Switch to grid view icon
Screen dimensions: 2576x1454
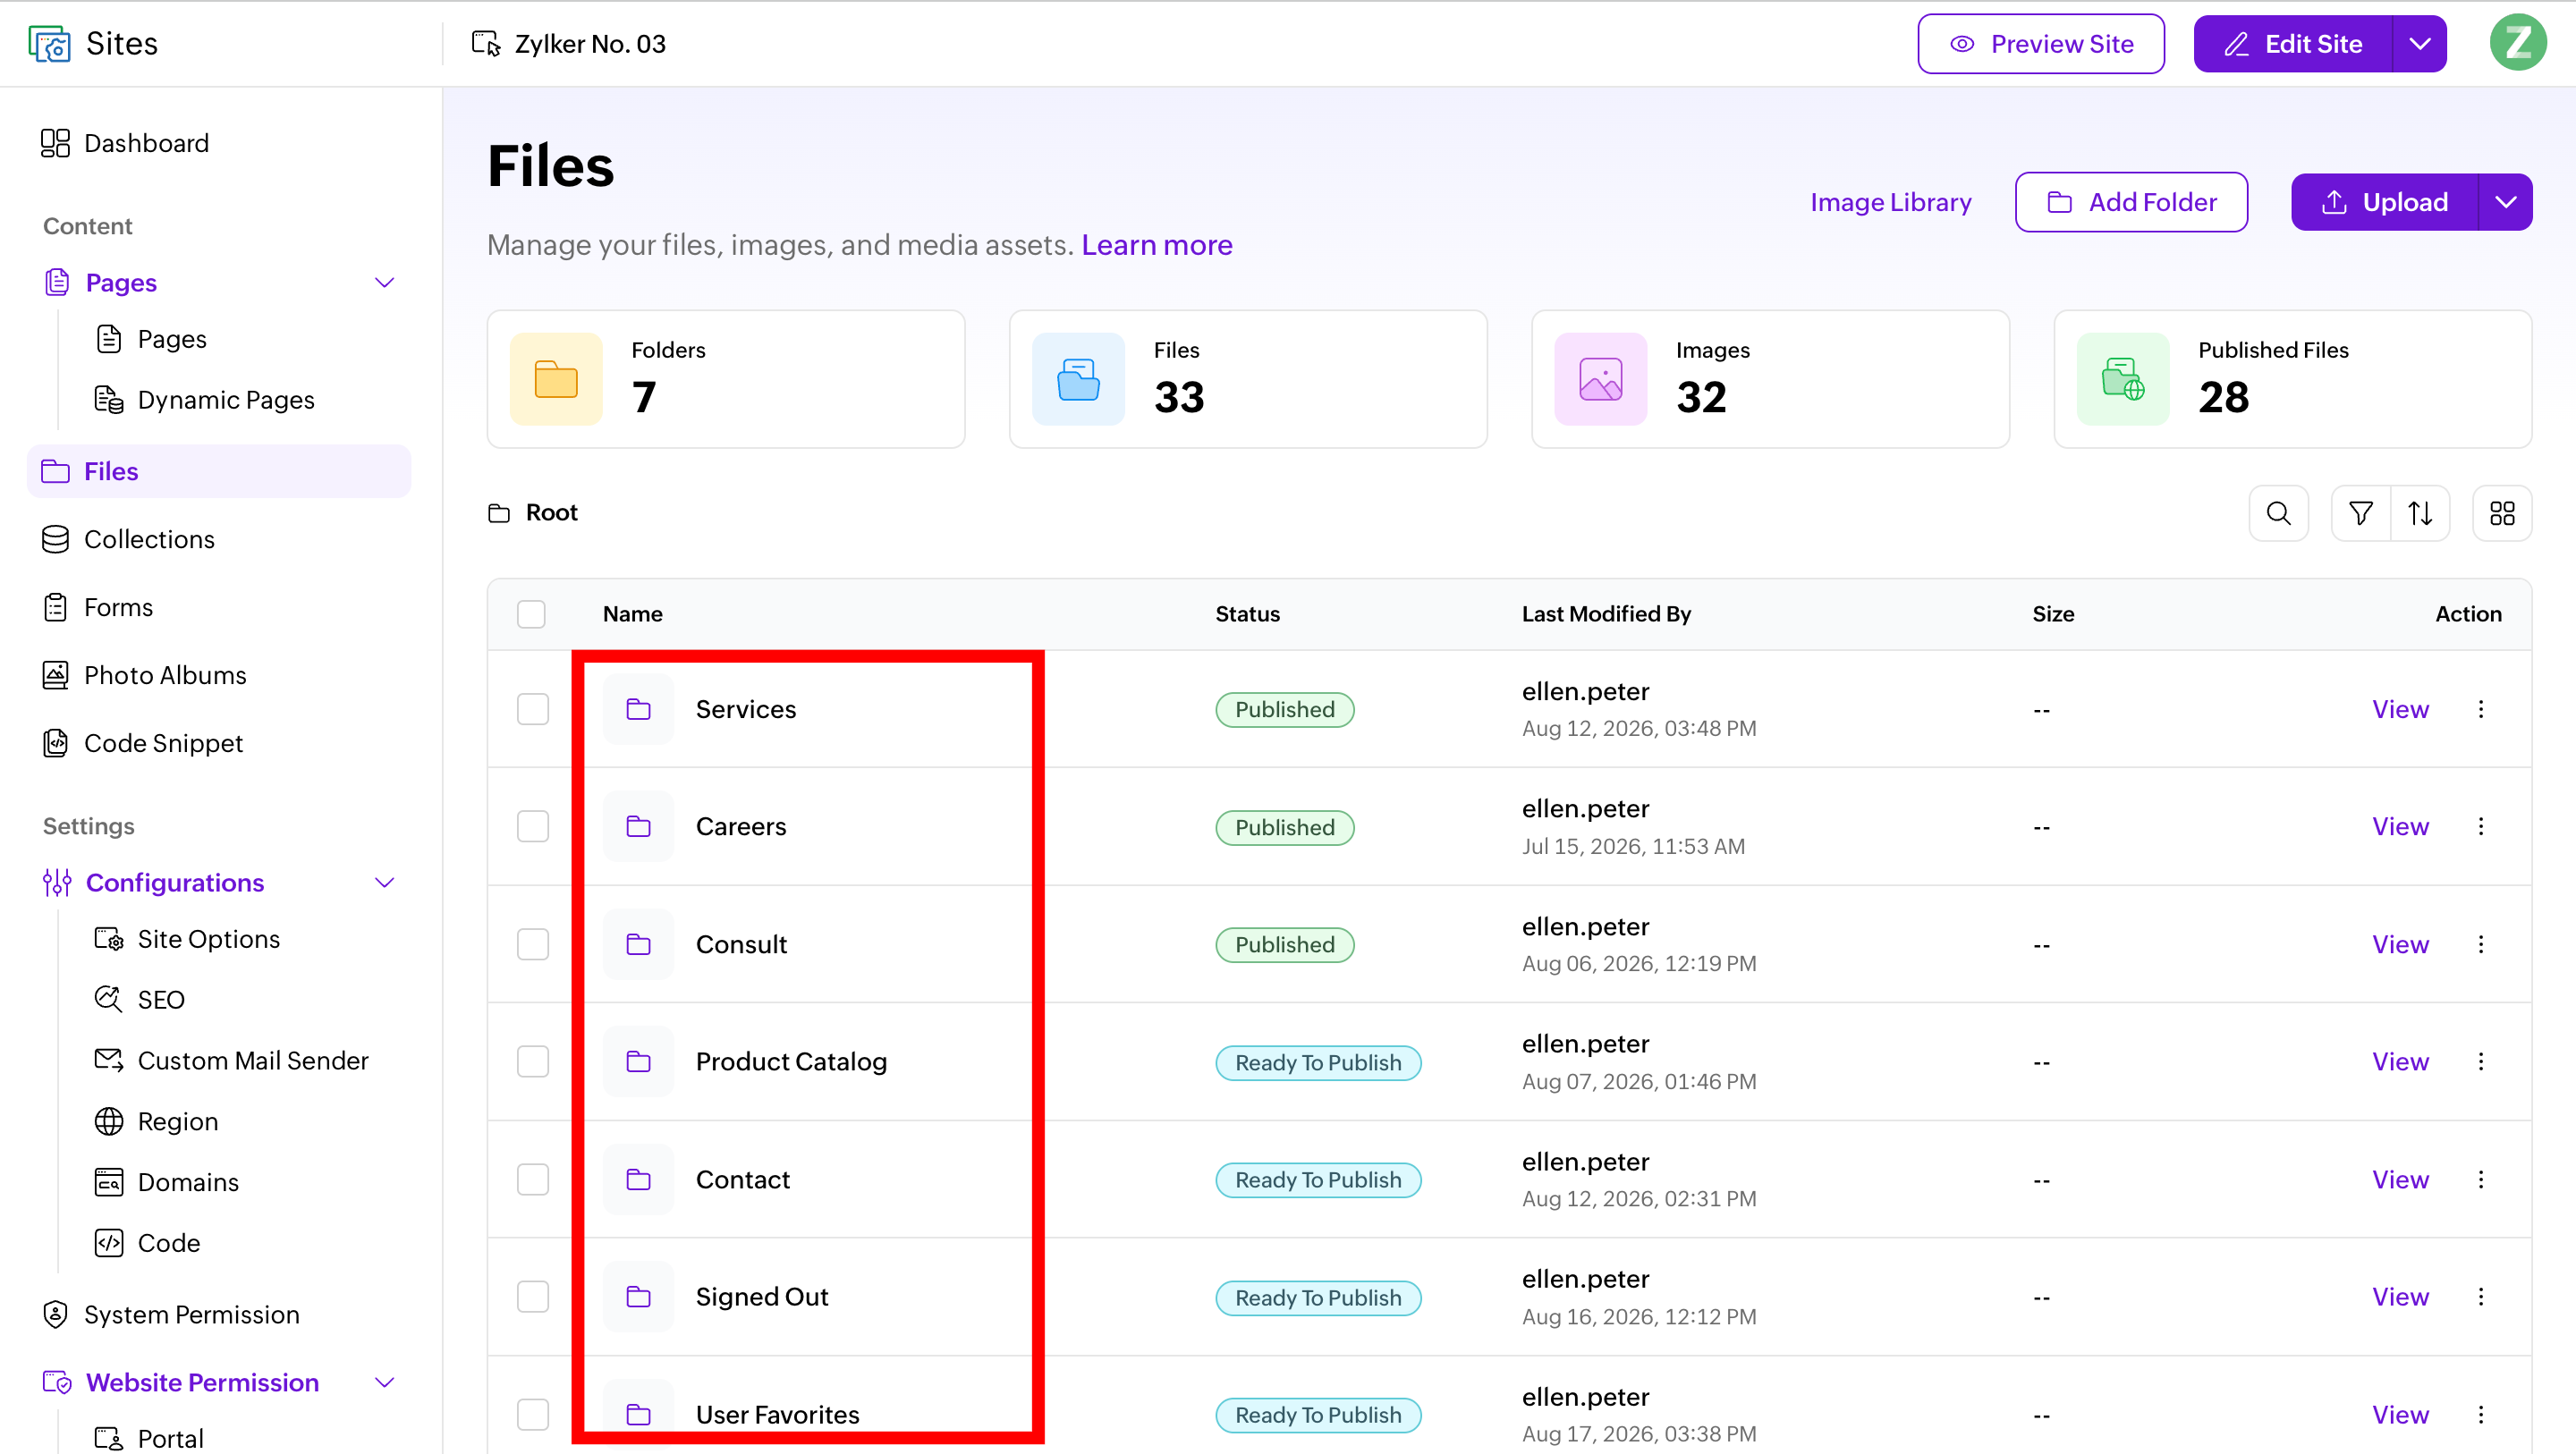pyautogui.click(x=2502, y=513)
